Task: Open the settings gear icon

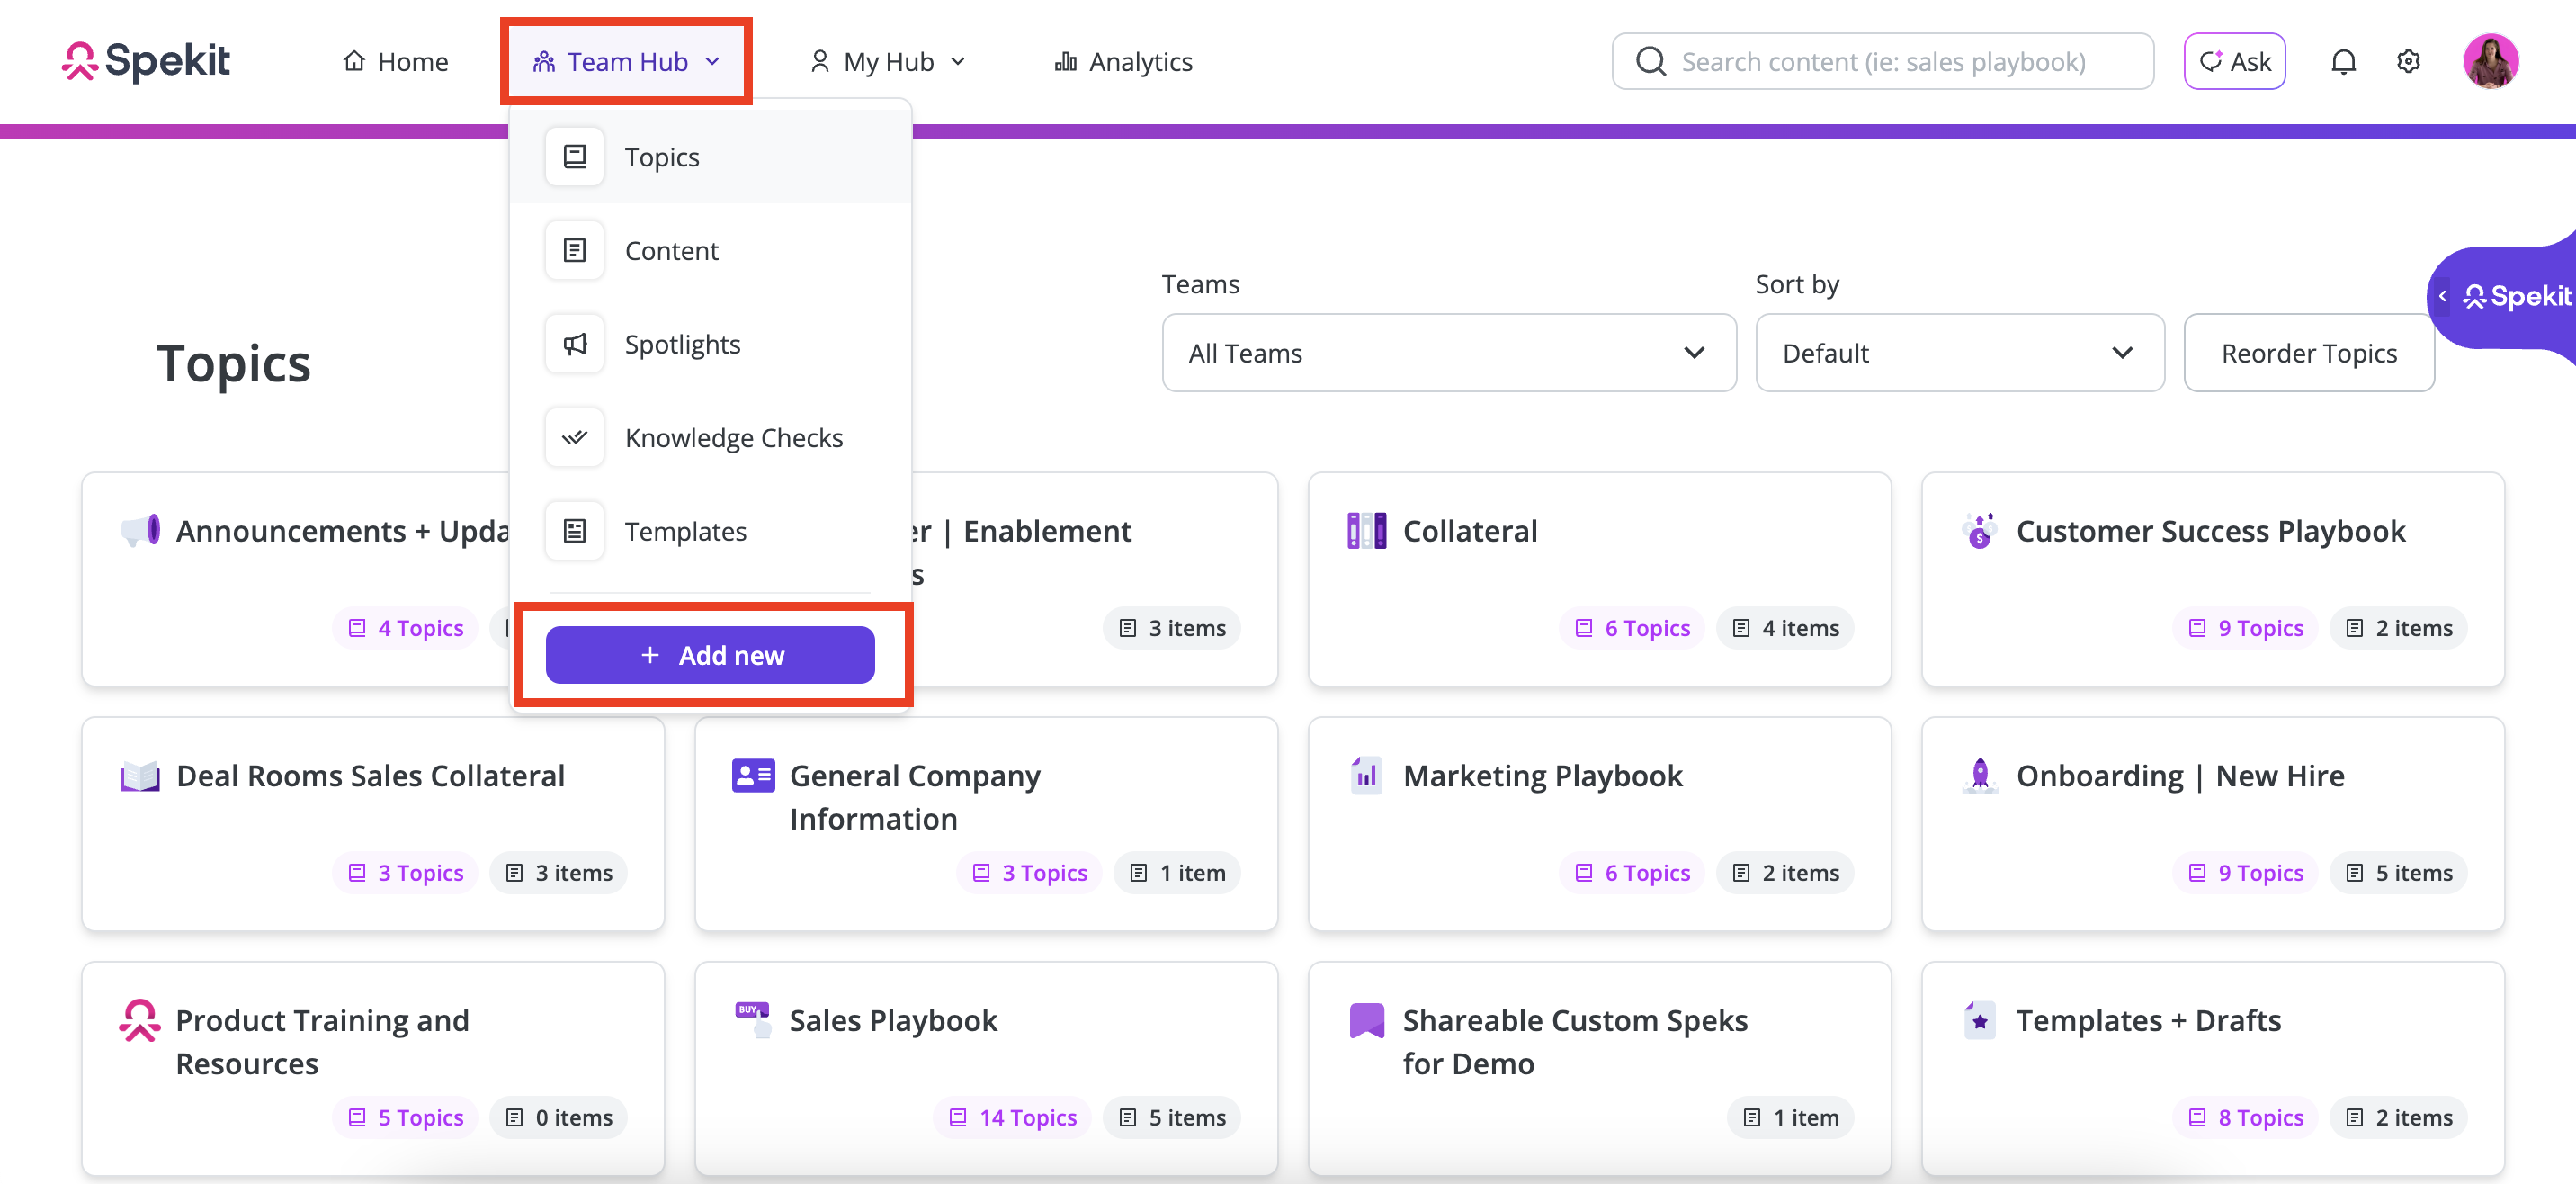Action: 2408,62
